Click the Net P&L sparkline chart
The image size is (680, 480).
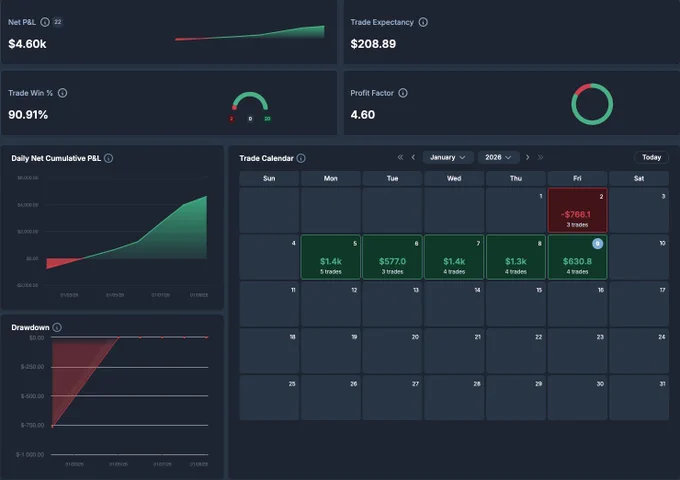click(x=250, y=33)
